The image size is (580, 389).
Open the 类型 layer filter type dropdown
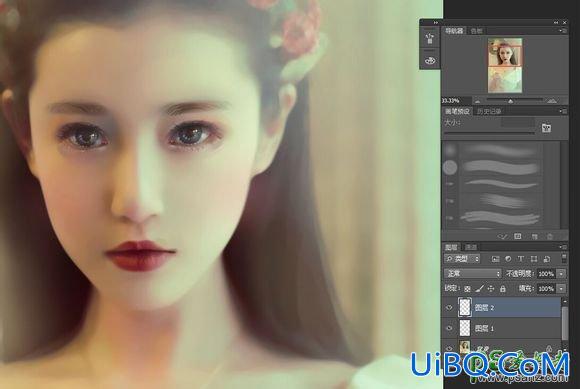tap(462, 259)
